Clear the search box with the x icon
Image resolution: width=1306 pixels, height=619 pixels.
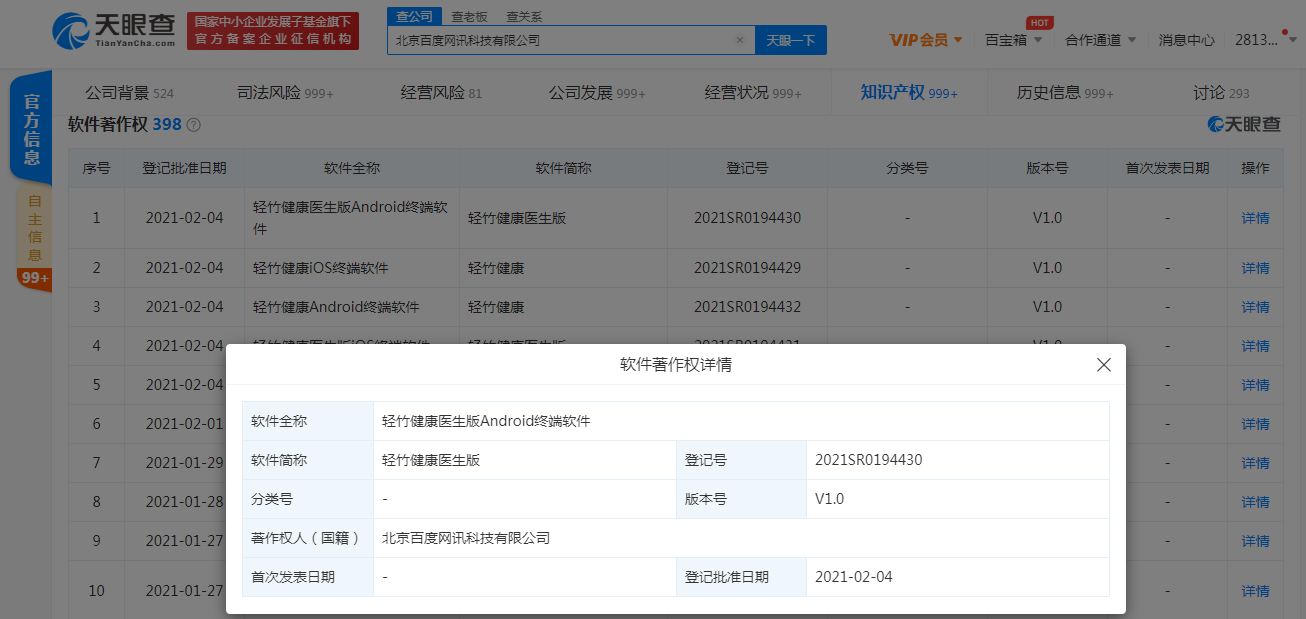pyautogui.click(x=740, y=40)
